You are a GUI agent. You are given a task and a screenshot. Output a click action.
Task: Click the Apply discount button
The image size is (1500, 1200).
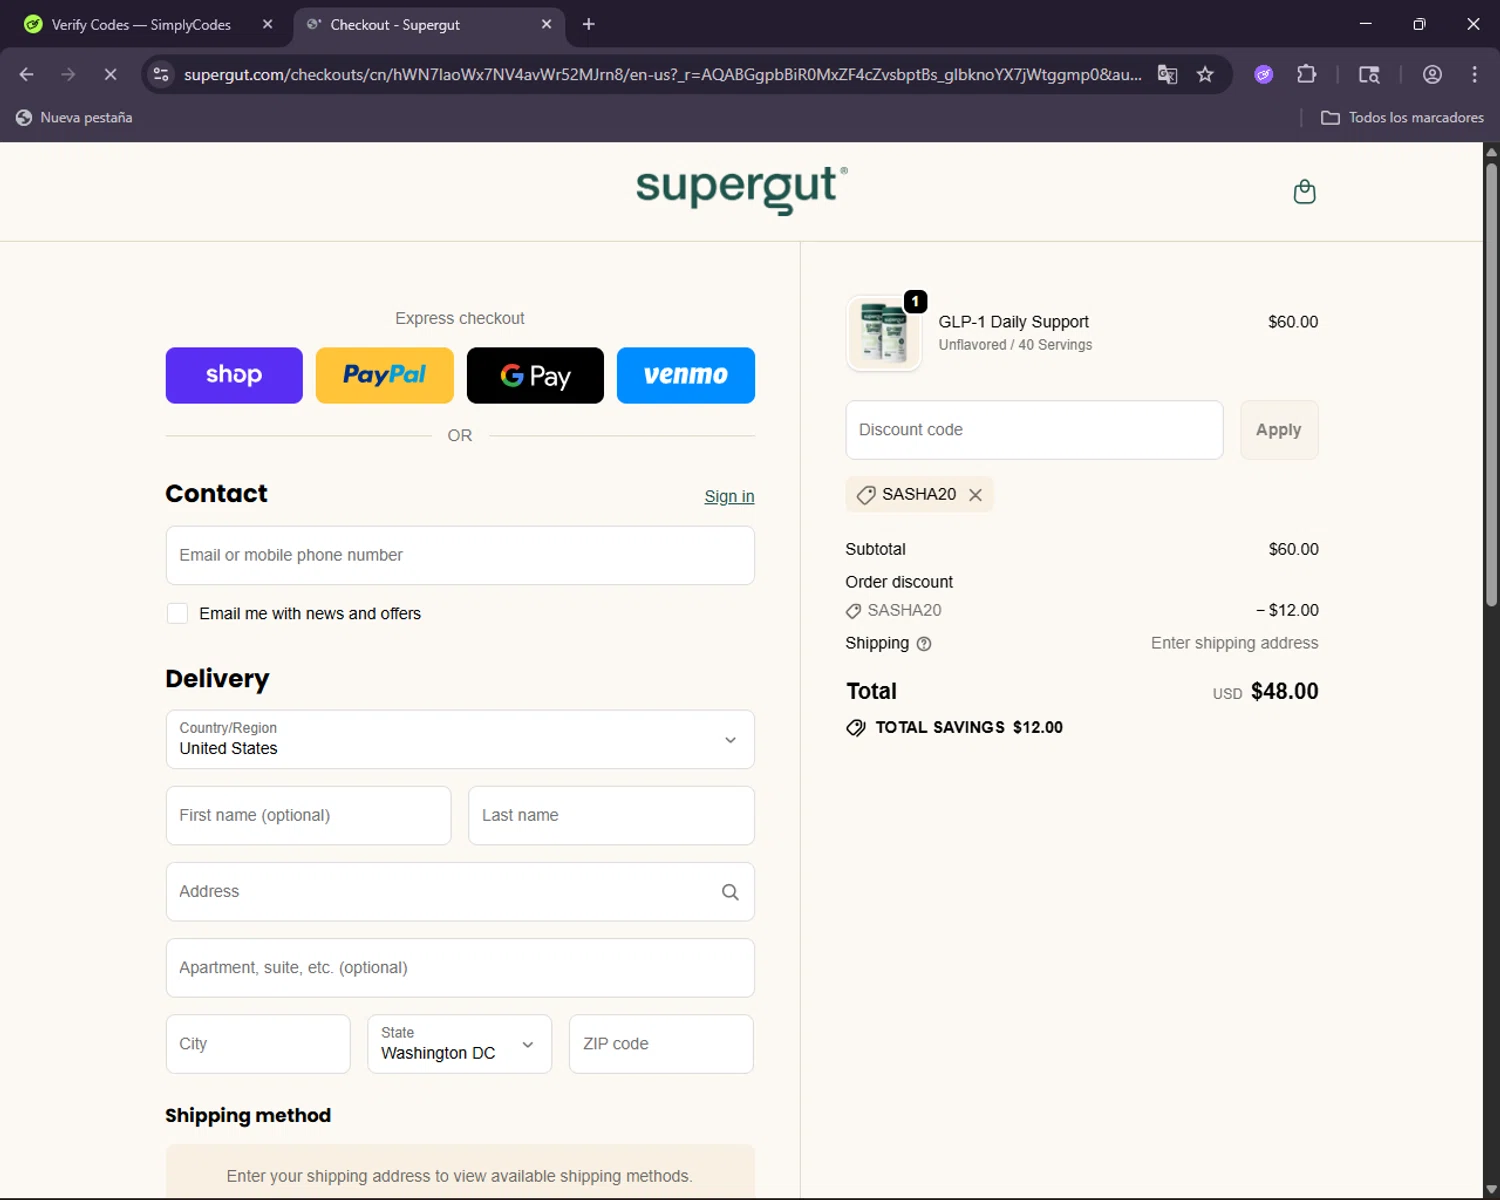(x=1279, y=430)
